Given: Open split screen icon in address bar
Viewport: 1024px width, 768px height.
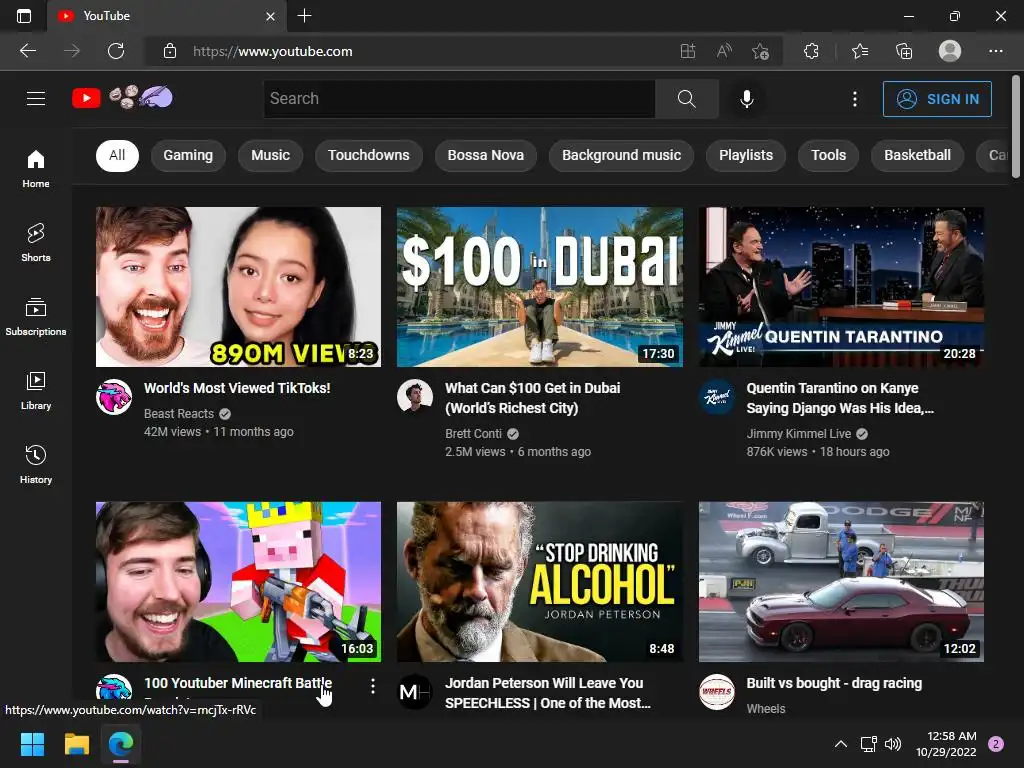Looking at the screenshot, I should 688,51.
